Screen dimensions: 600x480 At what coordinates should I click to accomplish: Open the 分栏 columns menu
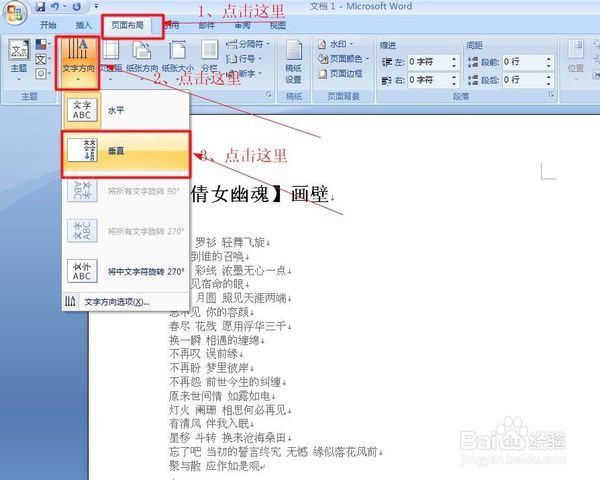coord(209,61)
